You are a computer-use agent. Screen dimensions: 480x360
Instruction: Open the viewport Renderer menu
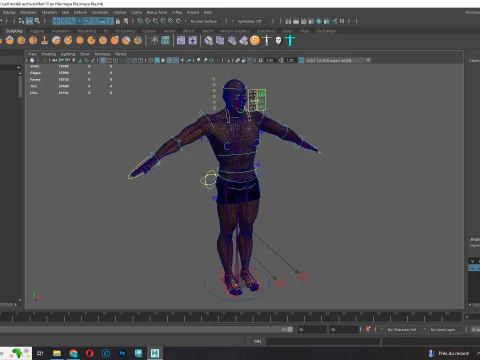[102, 54]
